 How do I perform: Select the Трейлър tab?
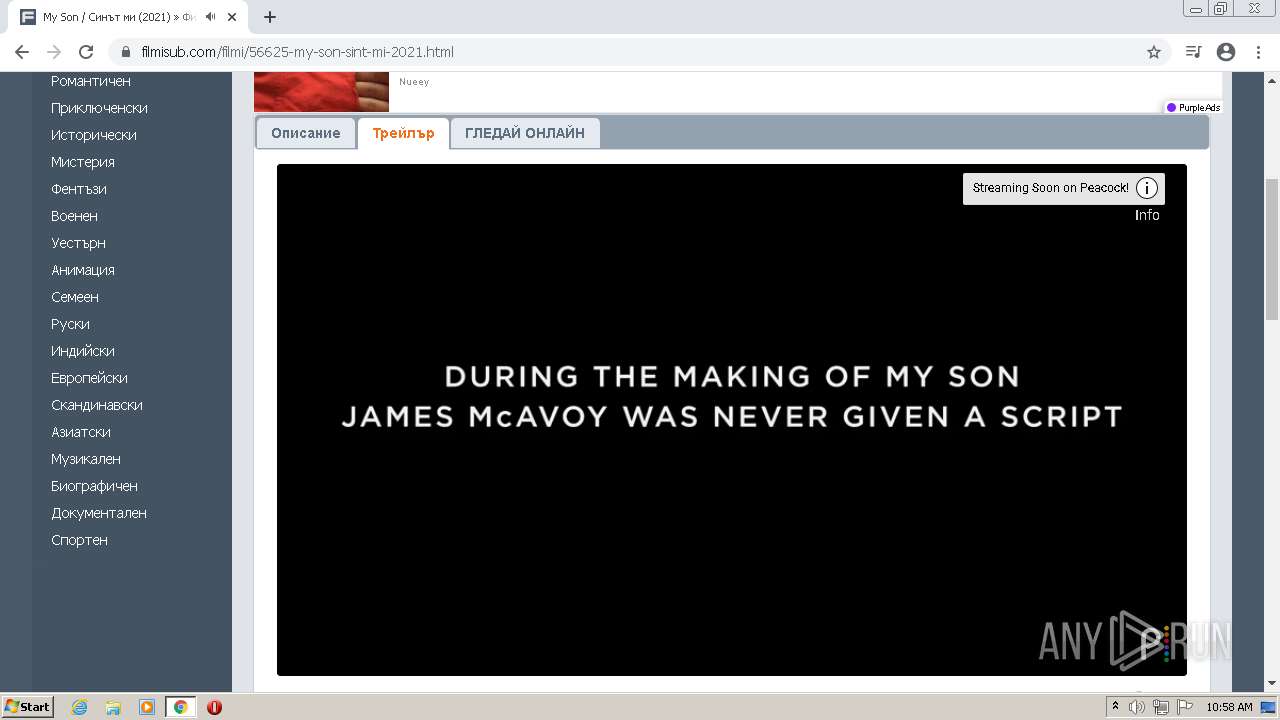tap(403, 133)
